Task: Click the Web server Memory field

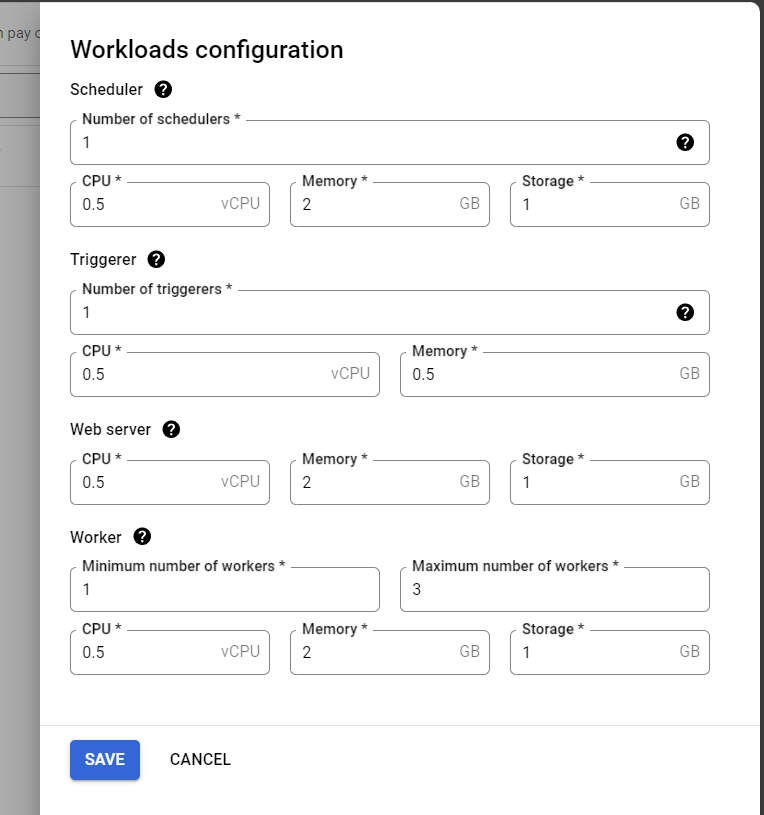Action: [375, 483]
